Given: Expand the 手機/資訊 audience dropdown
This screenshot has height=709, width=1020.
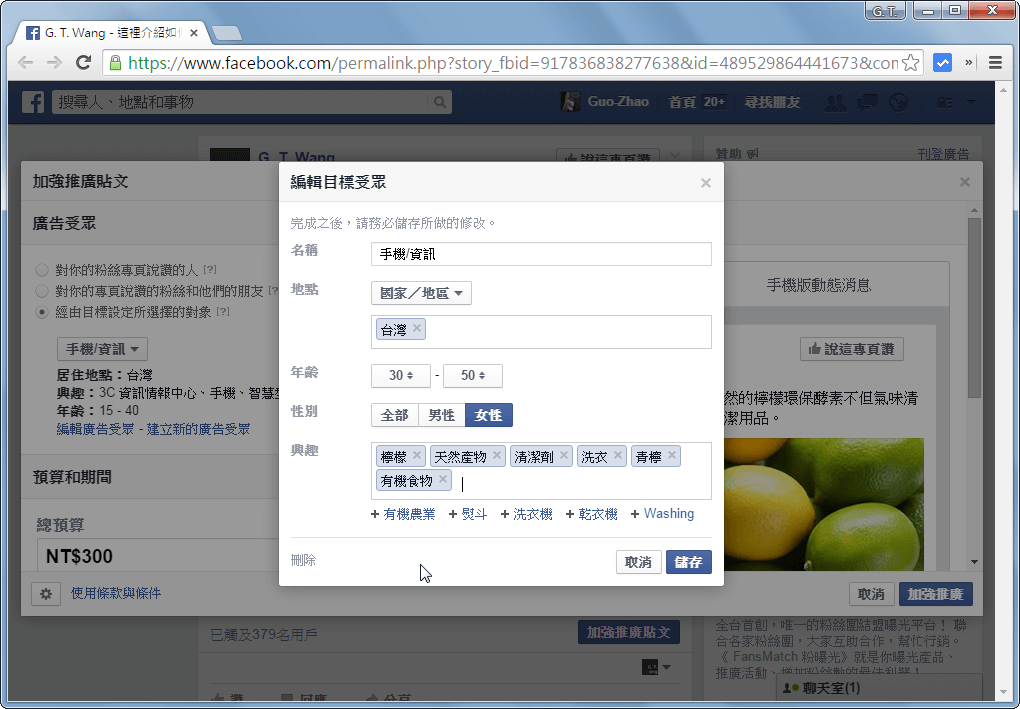Looking at the screenshot, I should point(101,349).
